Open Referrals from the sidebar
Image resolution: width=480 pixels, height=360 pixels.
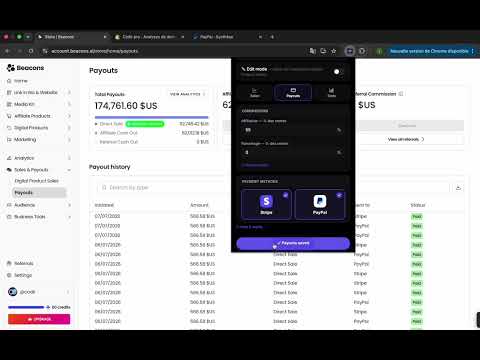click(x=21, y=263)
